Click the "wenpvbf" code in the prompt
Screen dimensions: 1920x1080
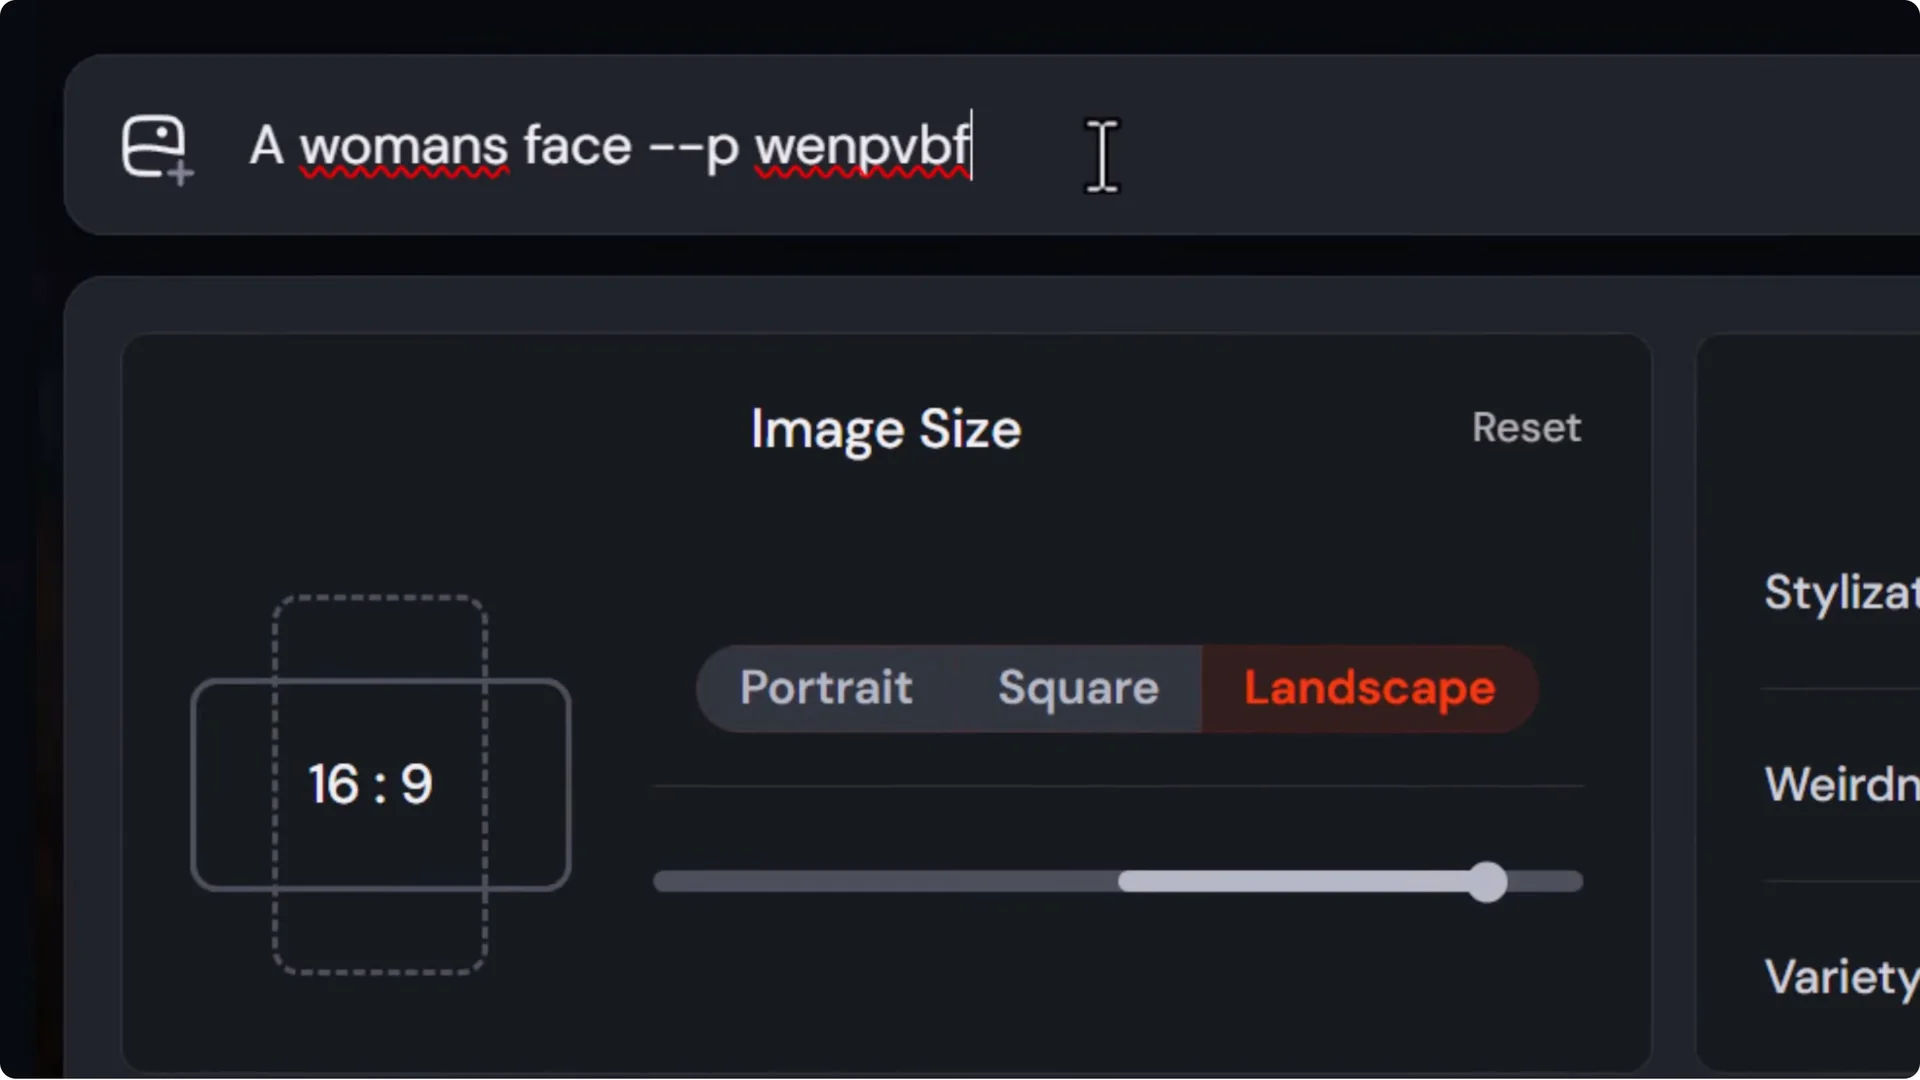click(x=861, y=146)
